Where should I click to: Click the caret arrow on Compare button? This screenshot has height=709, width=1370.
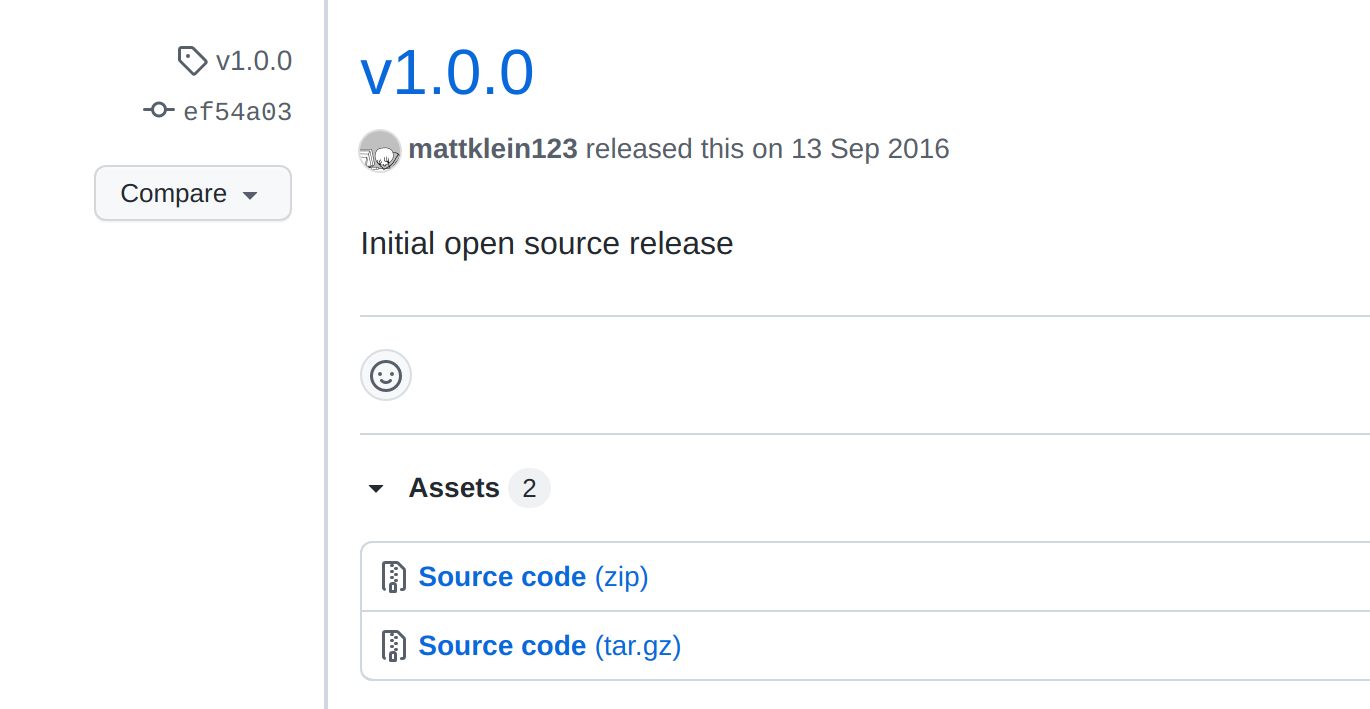point(250,195)
